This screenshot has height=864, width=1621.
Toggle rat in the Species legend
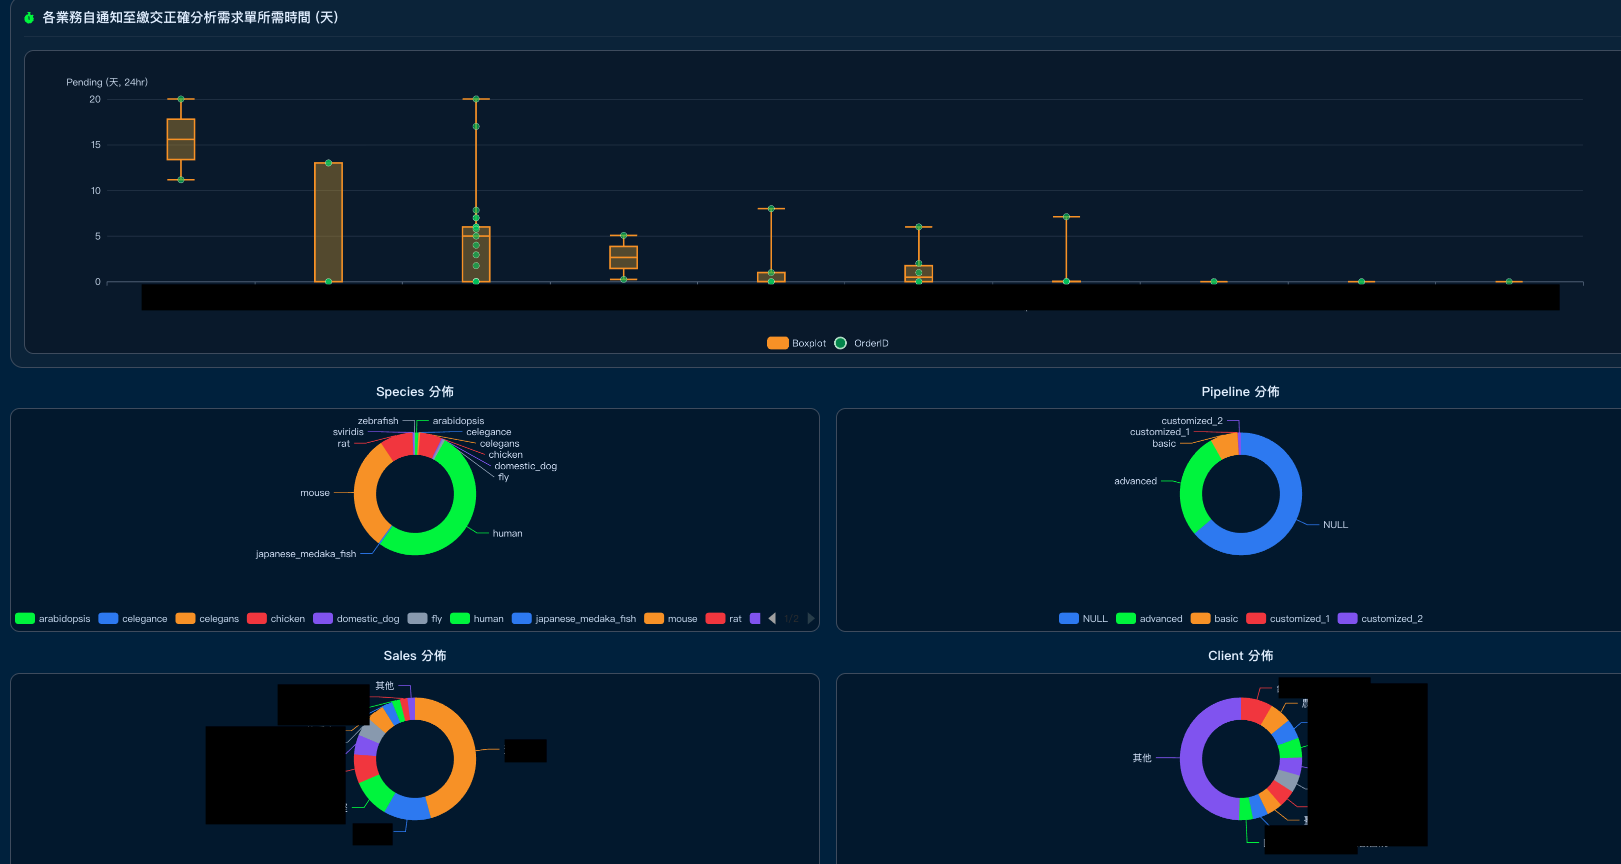pyautogui.click(x=724, y=619)
